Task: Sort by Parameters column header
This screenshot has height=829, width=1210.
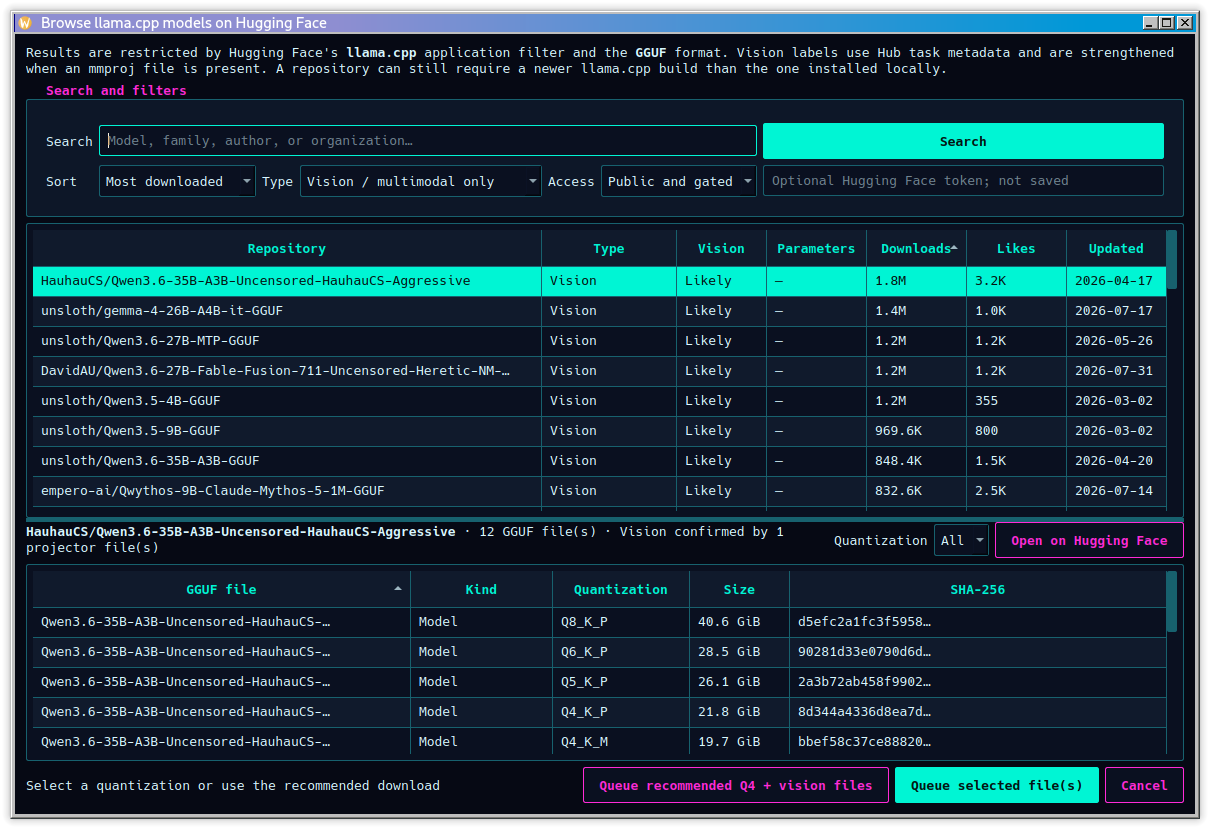Action: pyautogui.click(x=816, y=249)
